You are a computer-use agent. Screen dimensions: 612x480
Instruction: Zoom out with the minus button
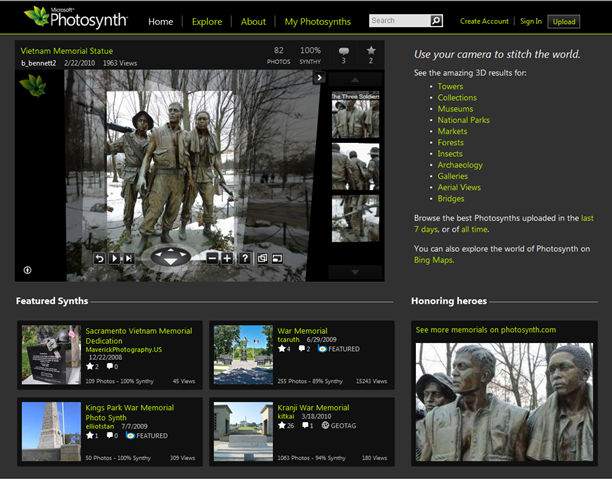click(212, 258)
